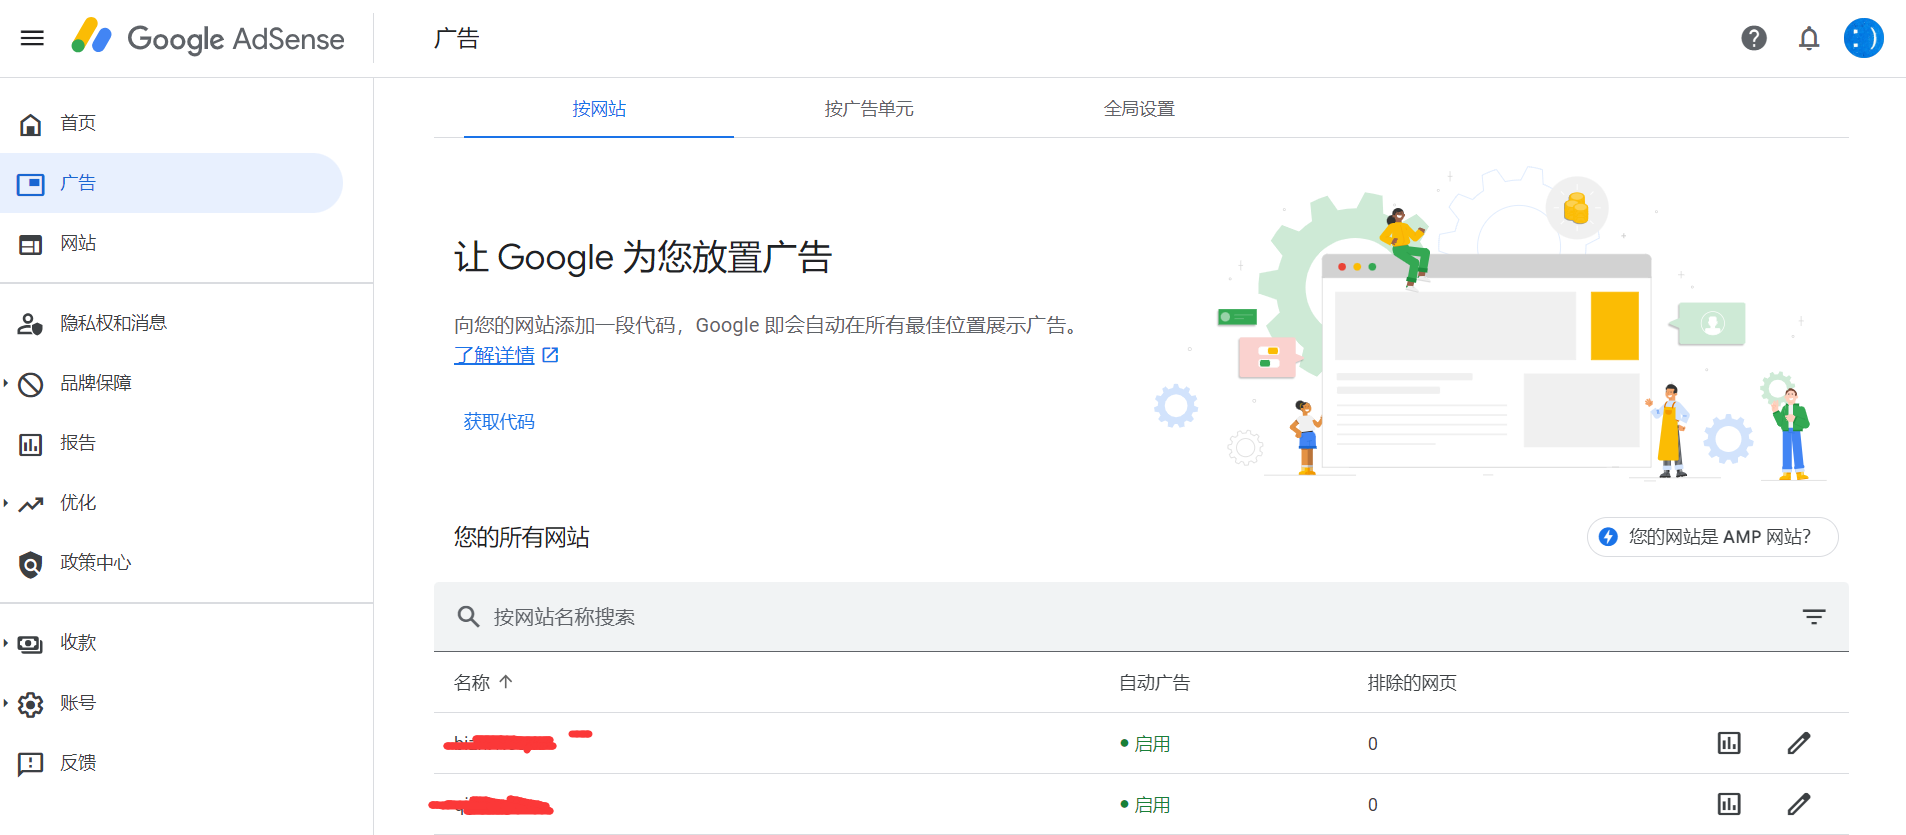Open the account avatar menu
The image size is (1906, 835).
(1864, 38)
